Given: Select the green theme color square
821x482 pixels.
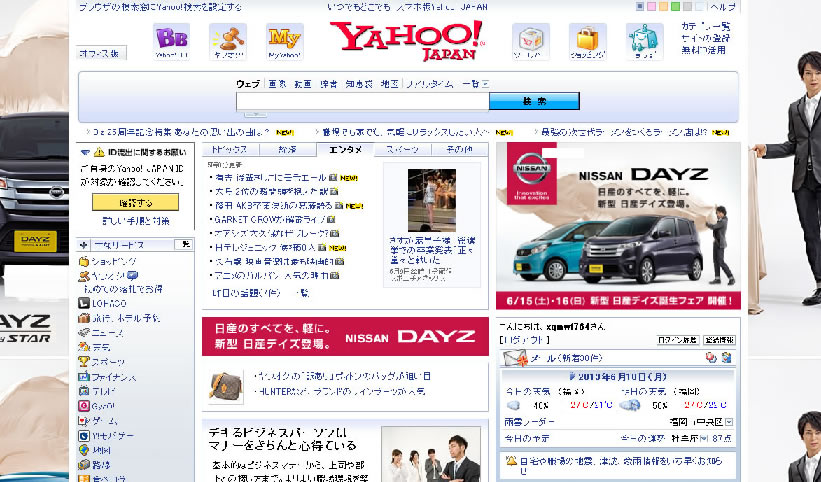Looking at the screenshot, I should (675, 7).
